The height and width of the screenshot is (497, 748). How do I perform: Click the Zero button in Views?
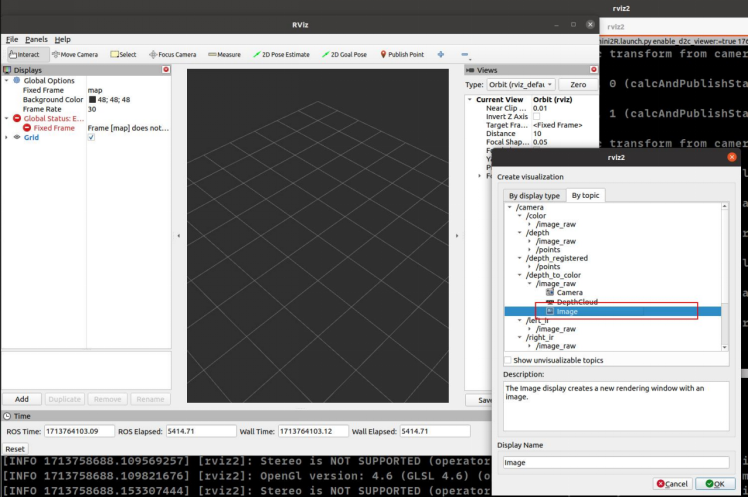point(578,85)
